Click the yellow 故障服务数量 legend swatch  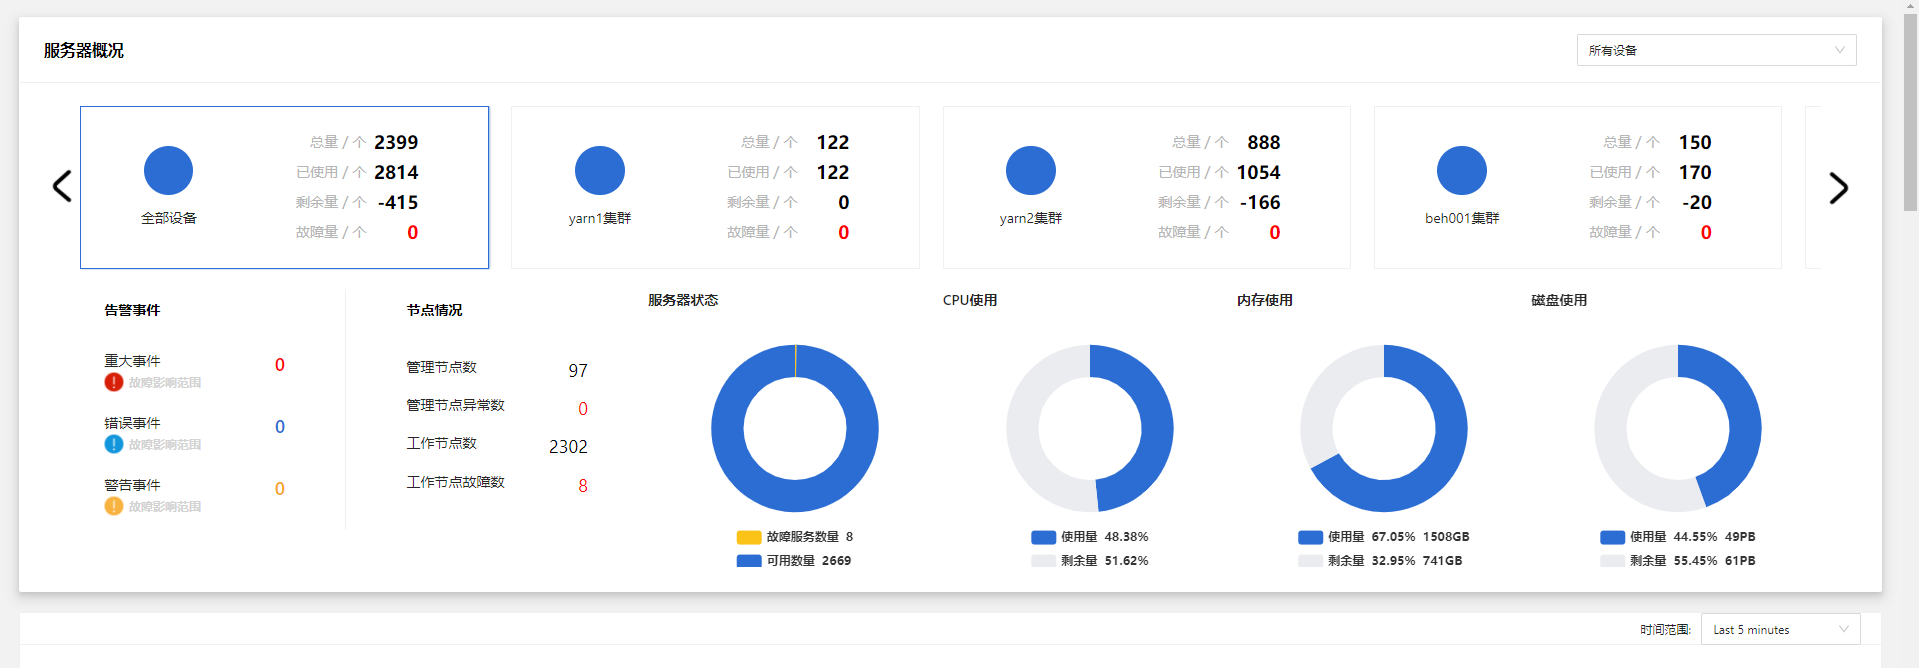[749, 537]
